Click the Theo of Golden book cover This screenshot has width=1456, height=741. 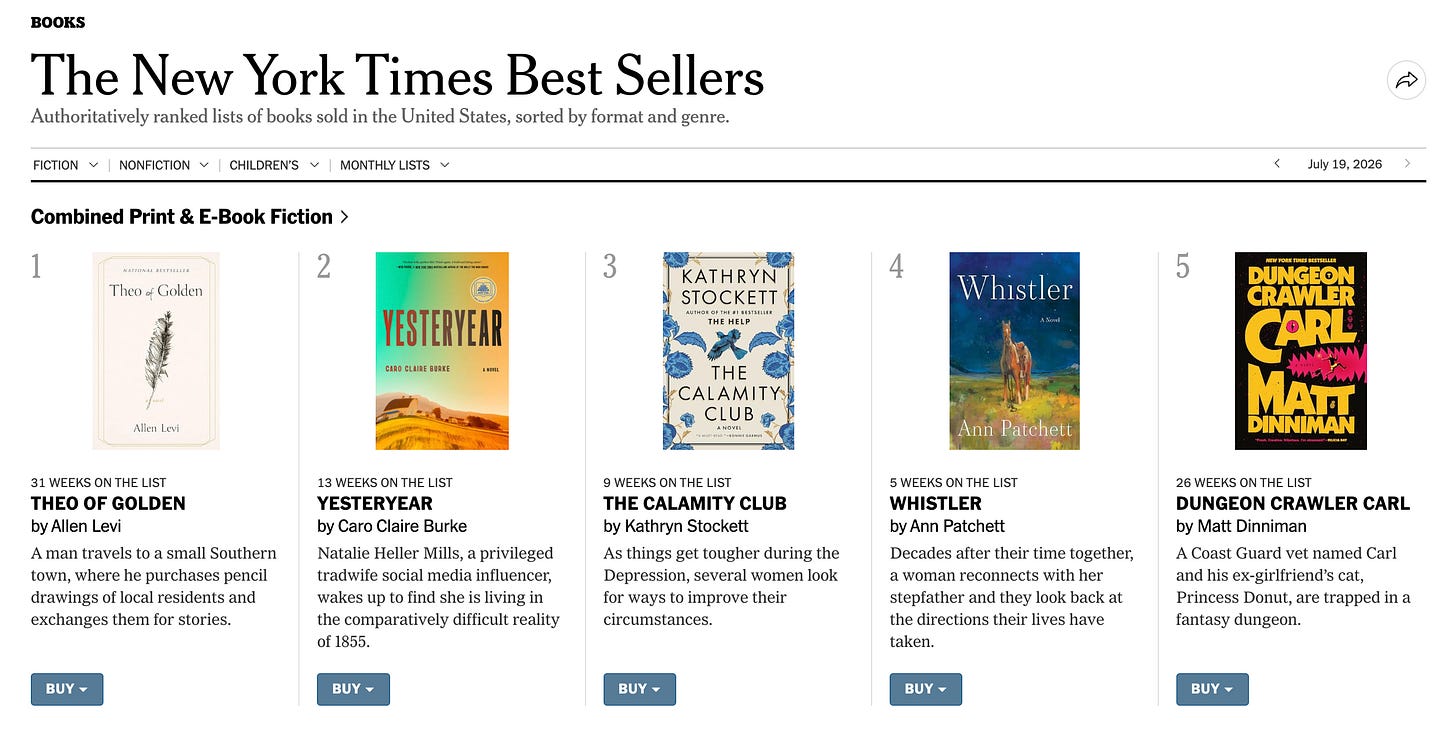click(156, 351)
